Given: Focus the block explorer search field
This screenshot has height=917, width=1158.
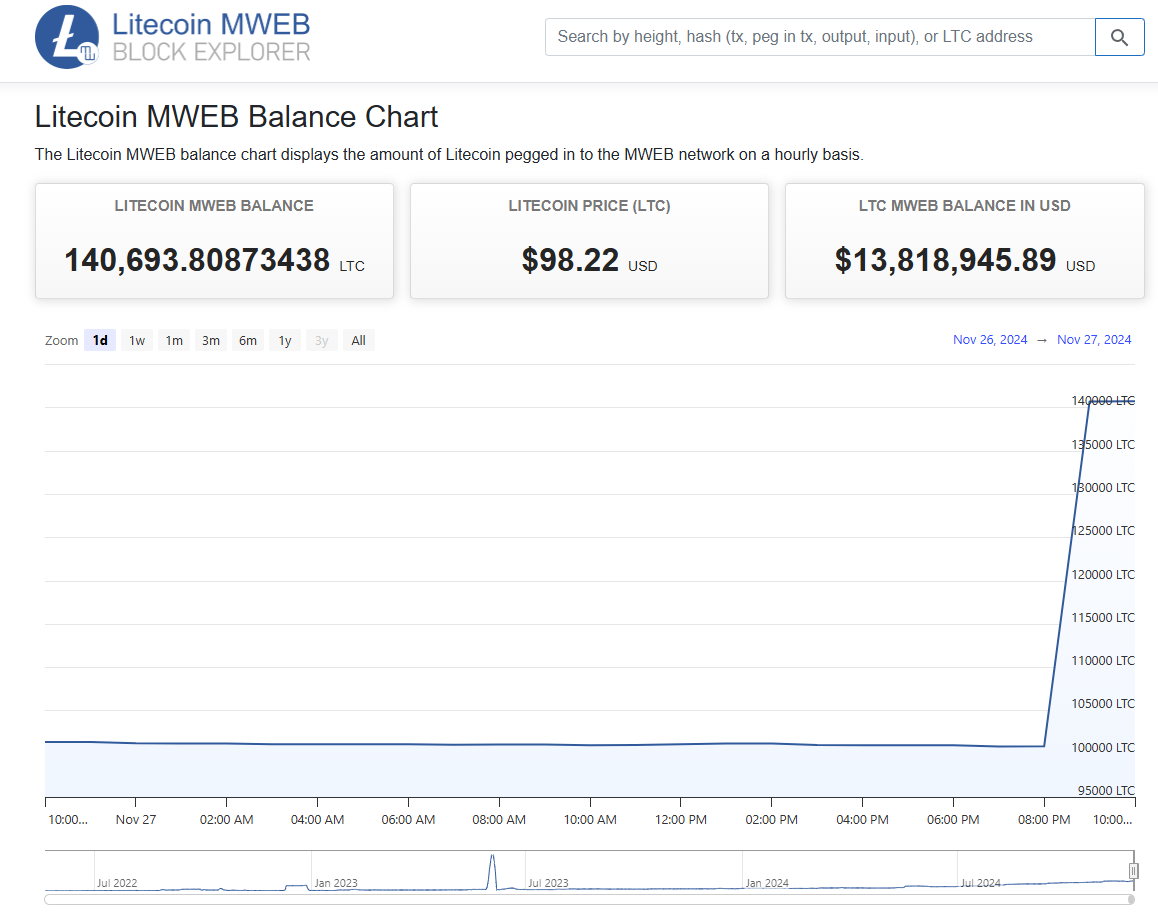Looking at the screenshot, I should coord(820,37).
